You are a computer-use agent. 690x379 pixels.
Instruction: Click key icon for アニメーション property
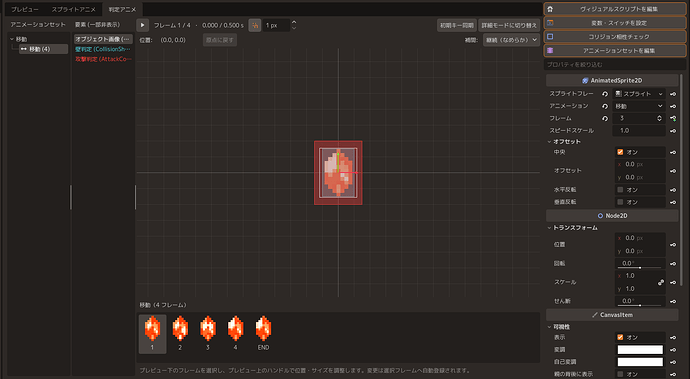(x=673, y=106)
